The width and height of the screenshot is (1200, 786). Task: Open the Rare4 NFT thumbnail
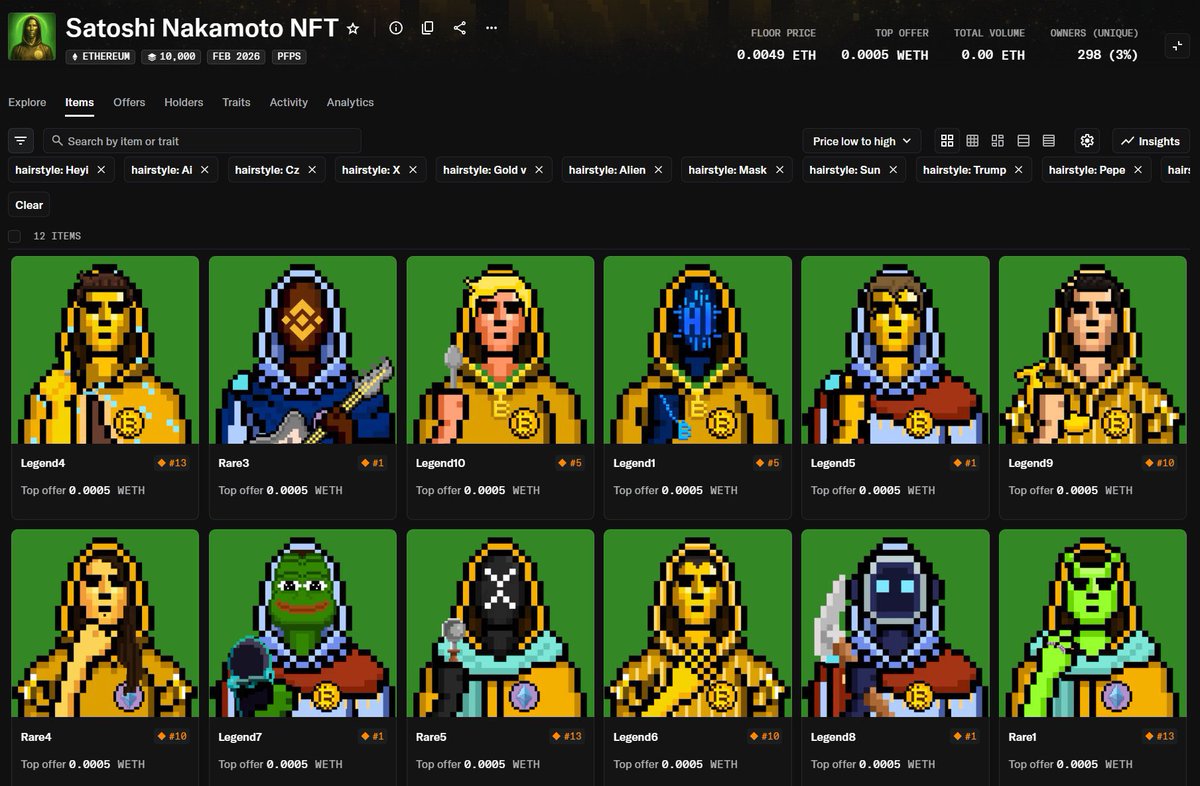105,624
